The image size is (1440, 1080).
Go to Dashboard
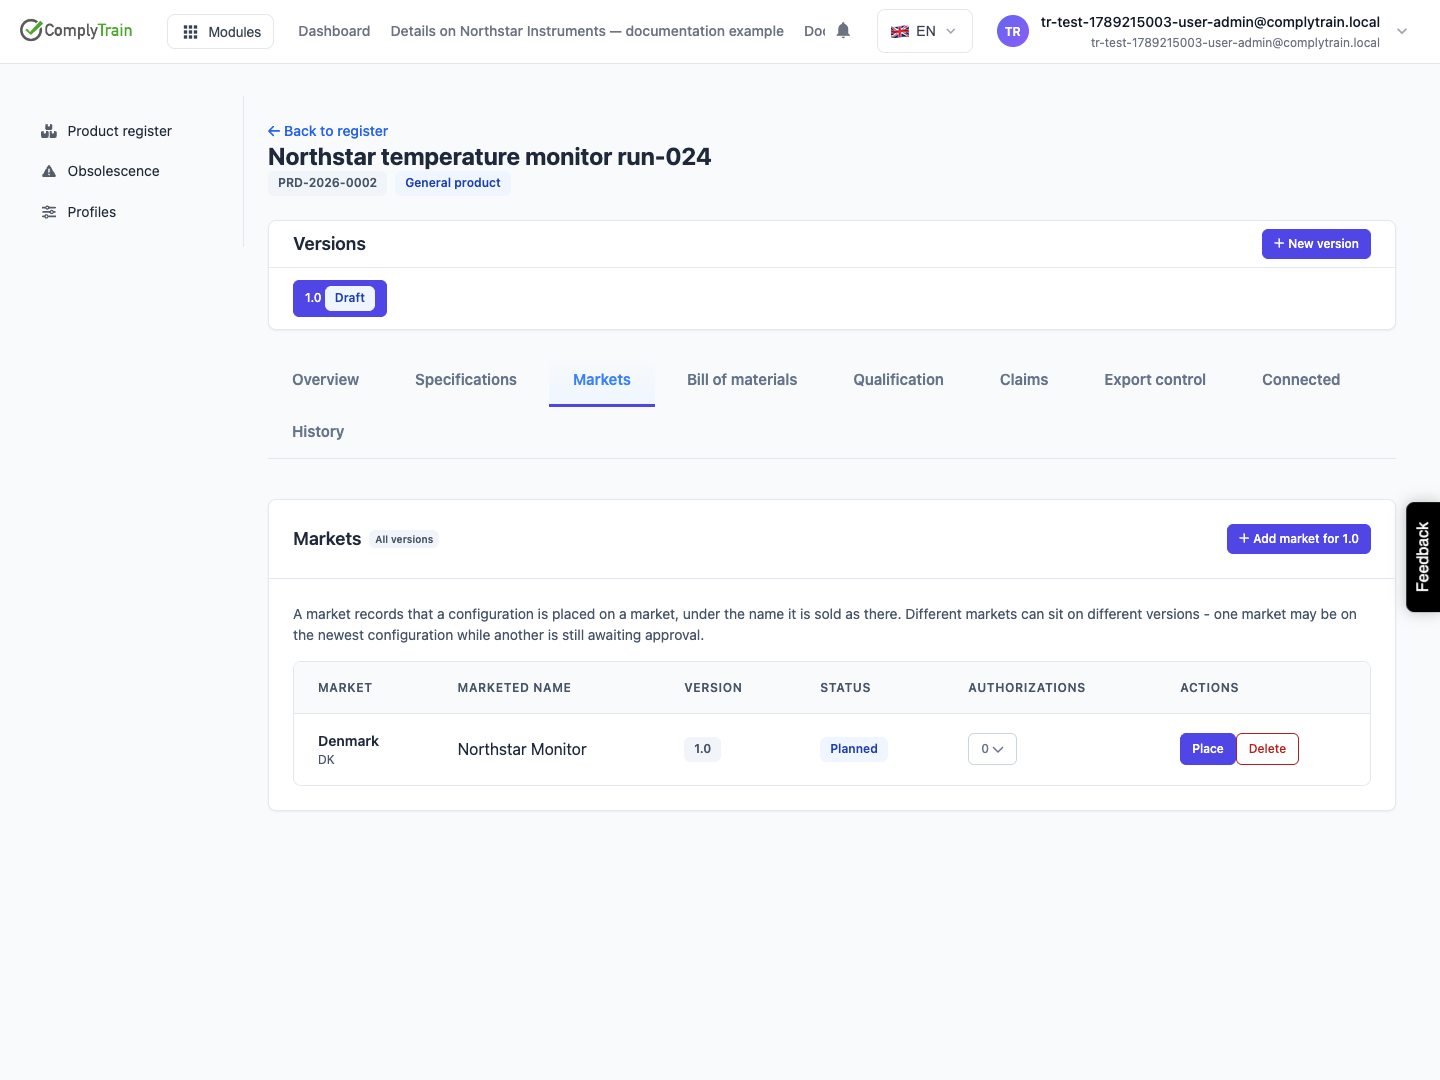334,31
